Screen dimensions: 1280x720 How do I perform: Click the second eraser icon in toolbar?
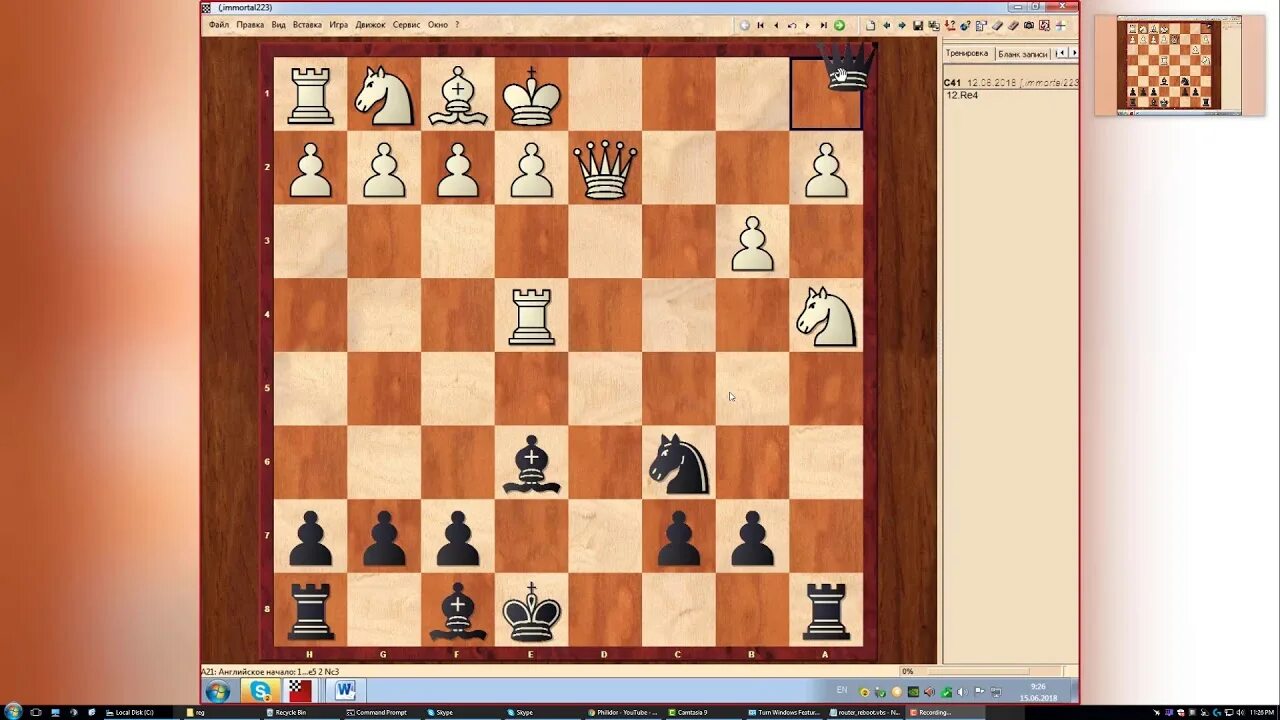point(1013,25)
